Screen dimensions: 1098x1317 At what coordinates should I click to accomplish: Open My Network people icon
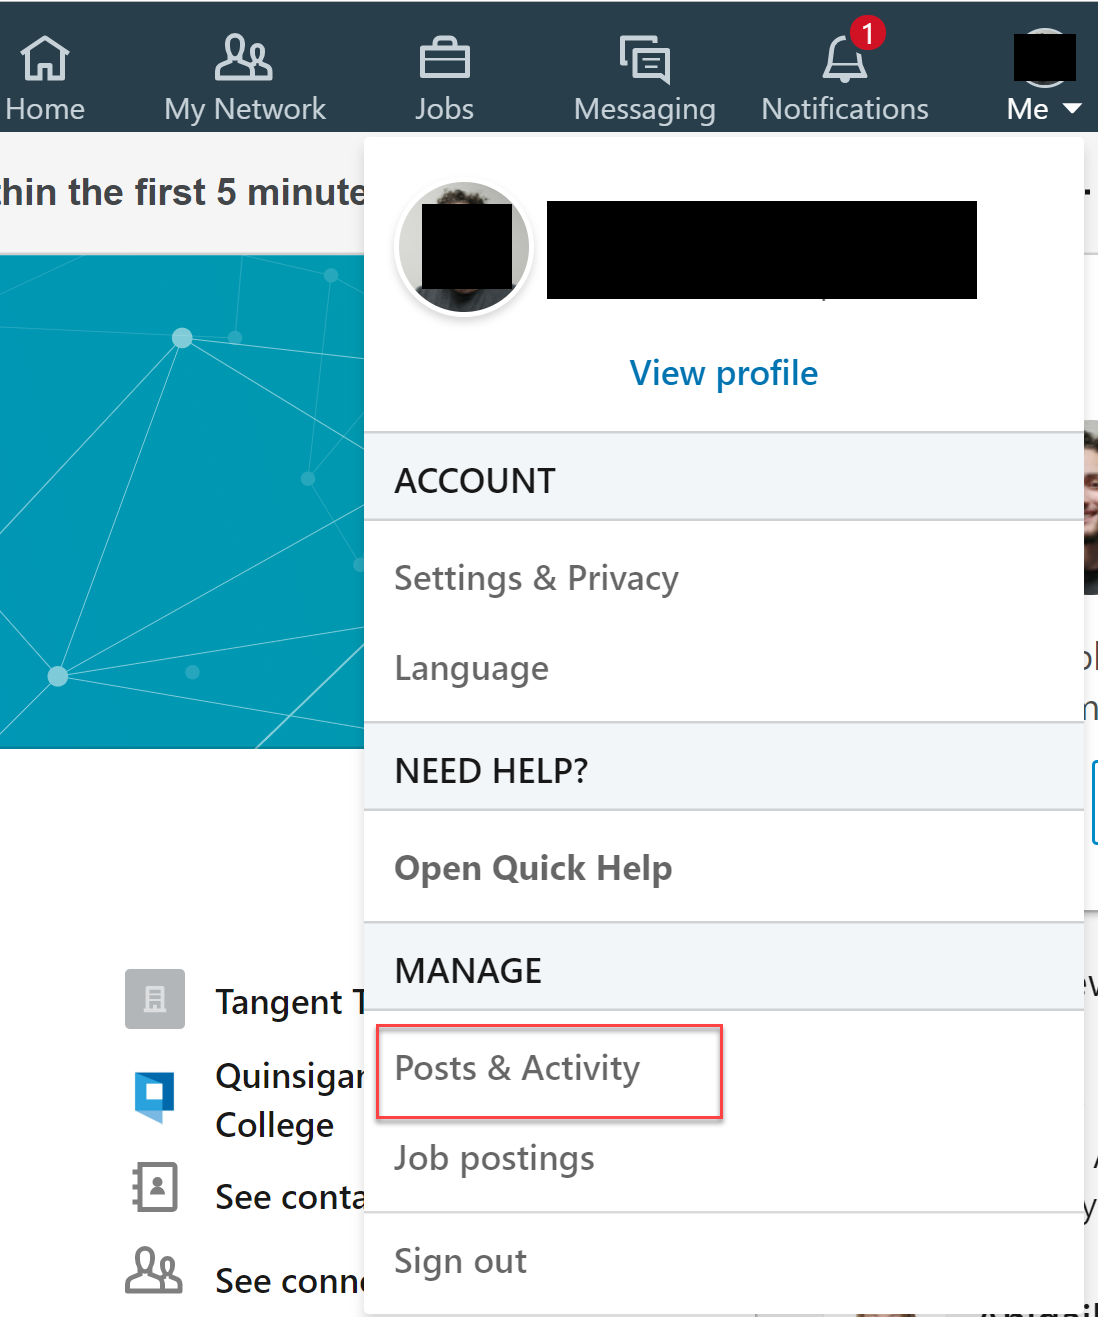244,57
